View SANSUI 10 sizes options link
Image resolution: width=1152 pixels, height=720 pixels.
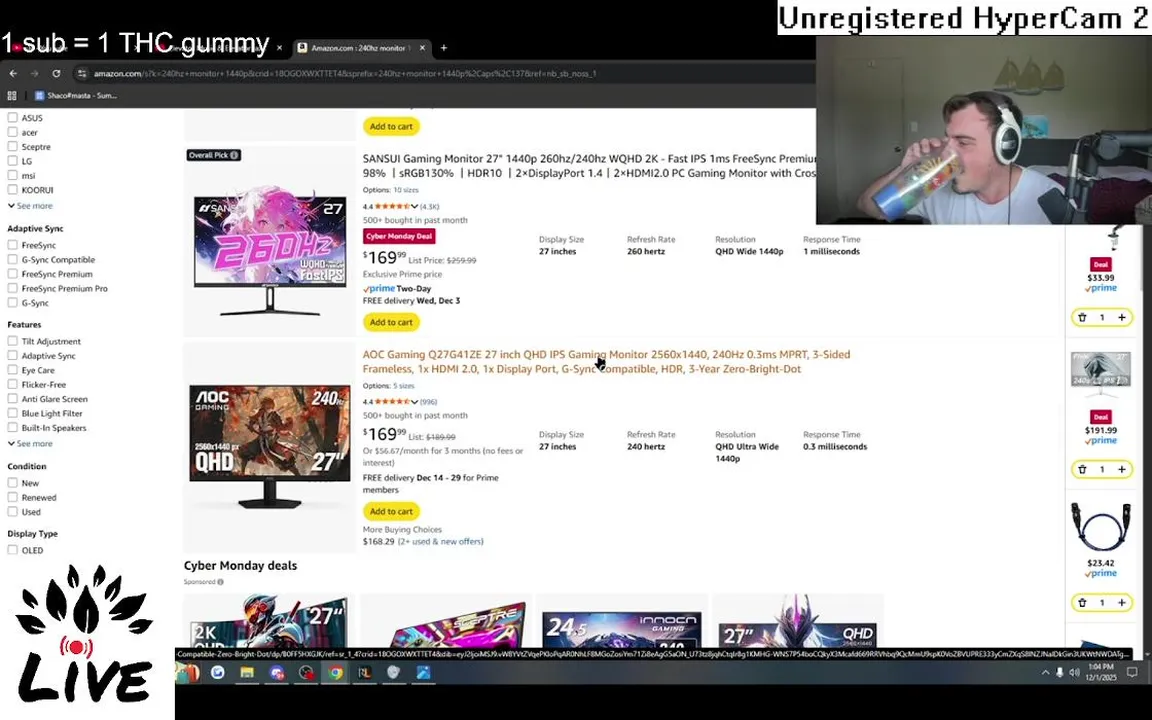click(406, 190)
